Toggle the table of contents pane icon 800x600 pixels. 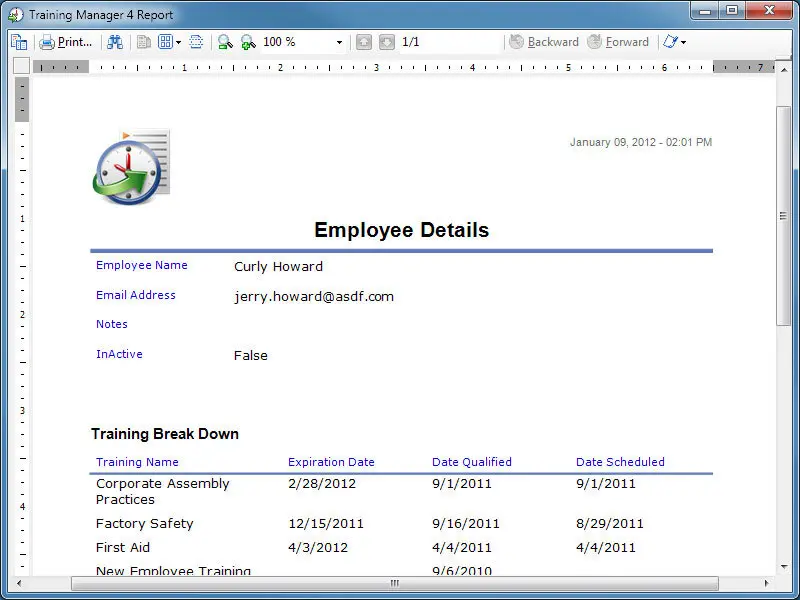[18, 42]
